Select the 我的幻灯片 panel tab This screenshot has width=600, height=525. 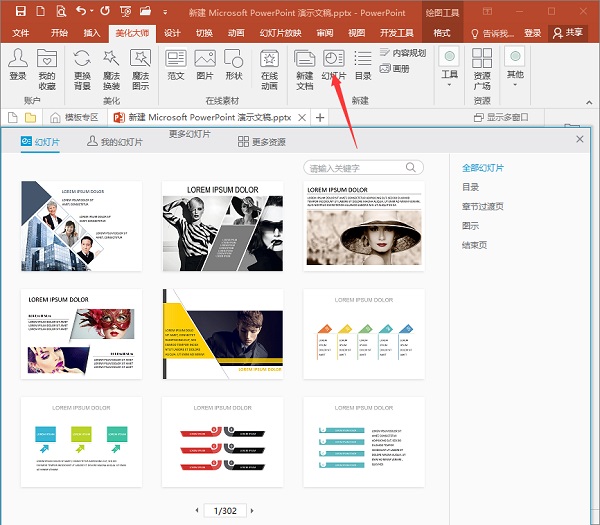pos(115,142)
